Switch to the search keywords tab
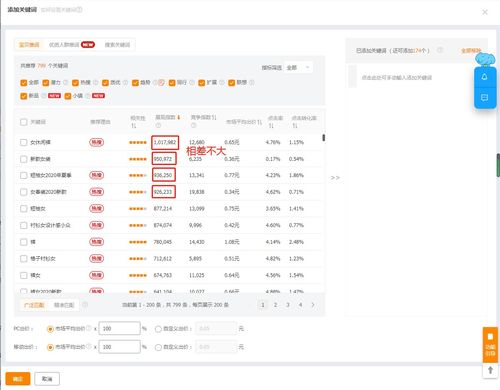The height and width of the screenshot is (390, 500). point(117,45)
